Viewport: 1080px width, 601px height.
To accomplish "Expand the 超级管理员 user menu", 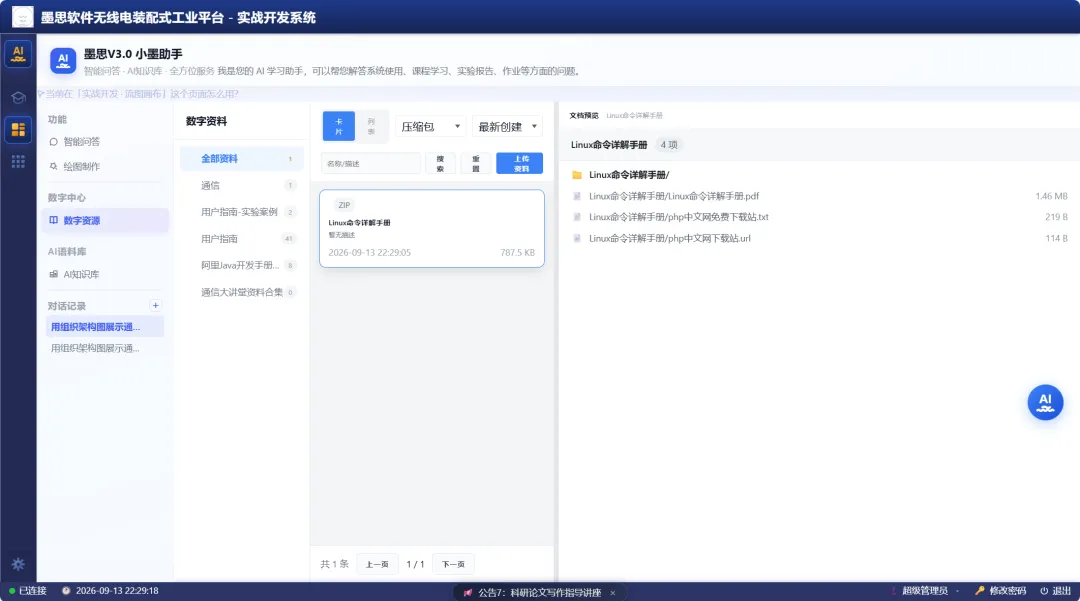I will [x=925, y=591].
